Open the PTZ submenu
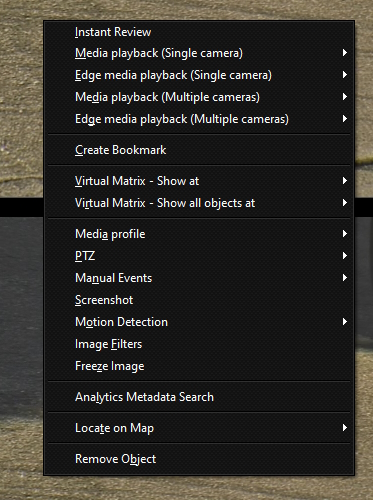The image size is (373, 500). [199, 256]
